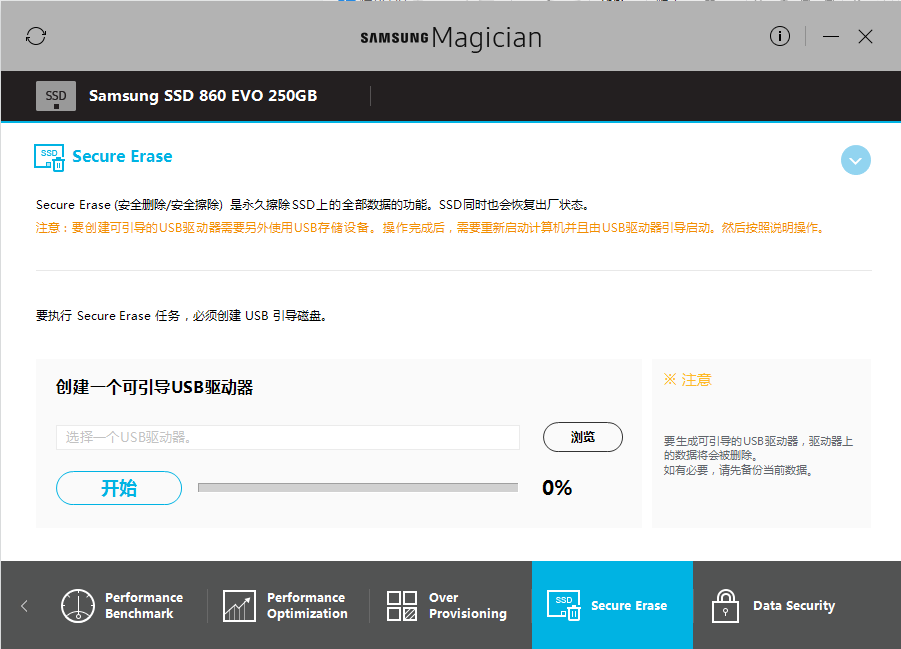The image size is (901, 649).
Task: Minimize the Samsung Magician window
Action: pyautogui.click(x=831, y=37)
